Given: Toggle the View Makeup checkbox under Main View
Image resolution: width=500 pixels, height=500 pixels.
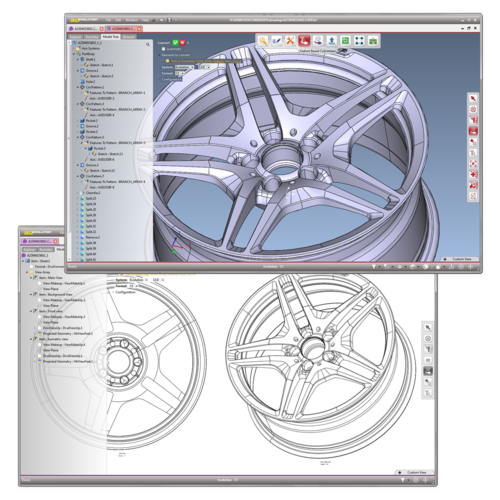Looking at the screenshot, I should click(40, 283).
